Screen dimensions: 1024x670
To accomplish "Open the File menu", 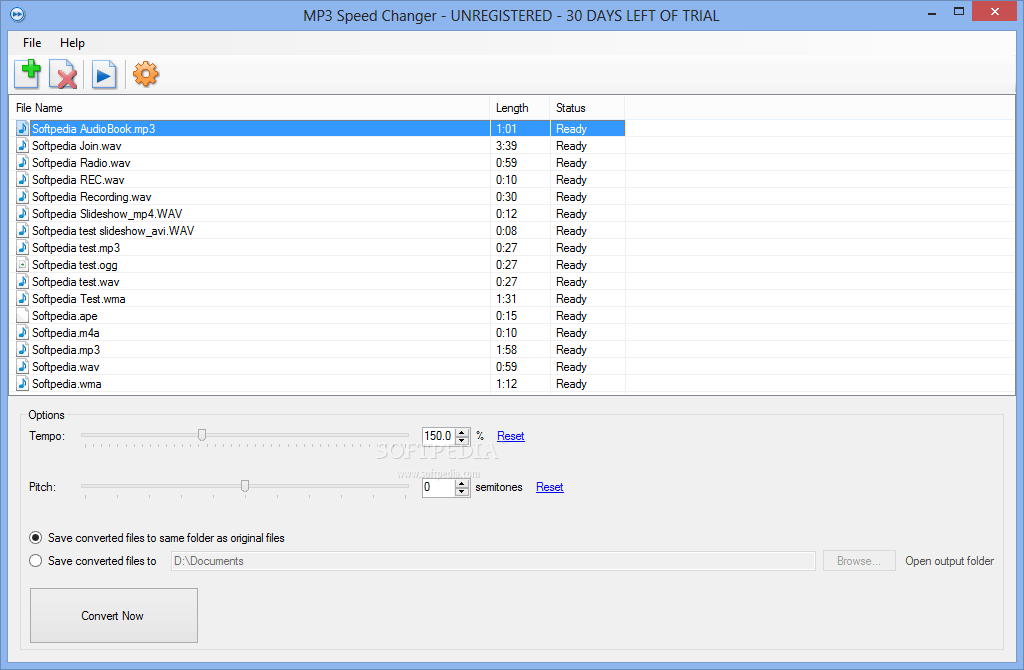I will point(31,43).
